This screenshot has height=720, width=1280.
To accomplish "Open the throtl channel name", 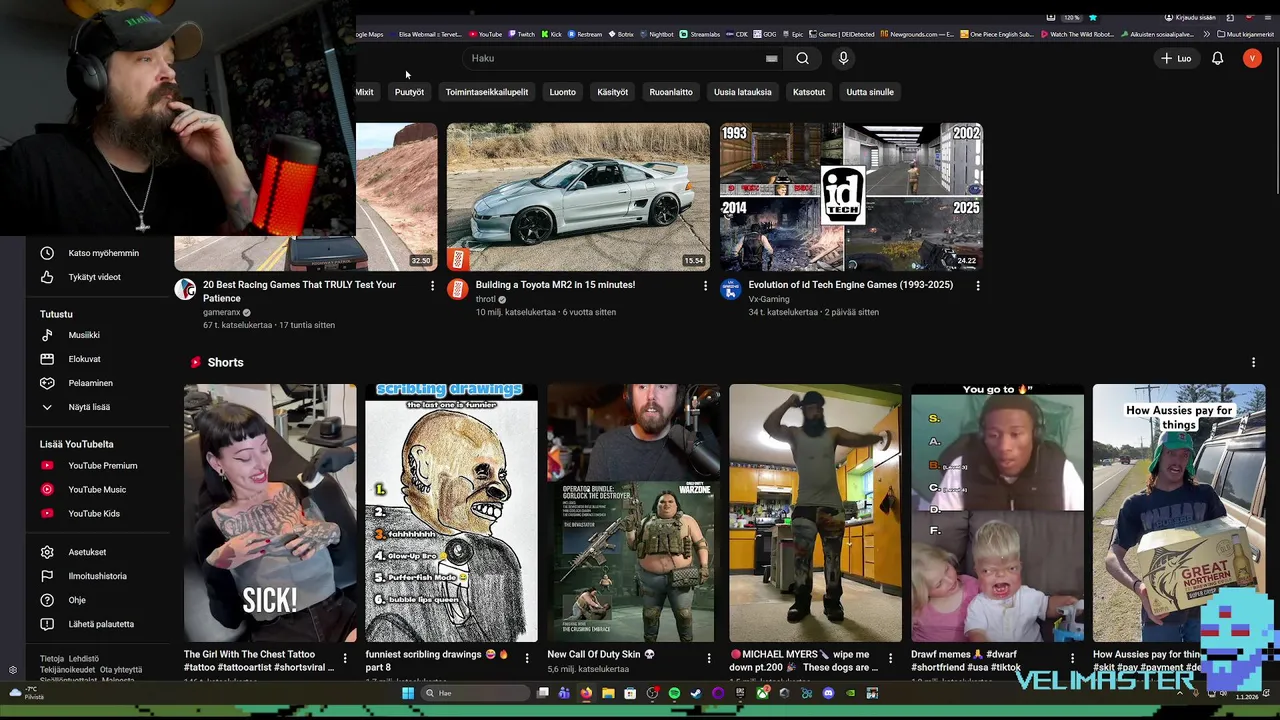I will [485, 299].
